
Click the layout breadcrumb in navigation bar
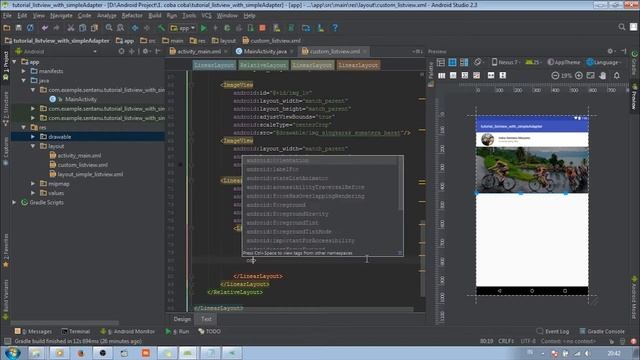click(224, 41)
